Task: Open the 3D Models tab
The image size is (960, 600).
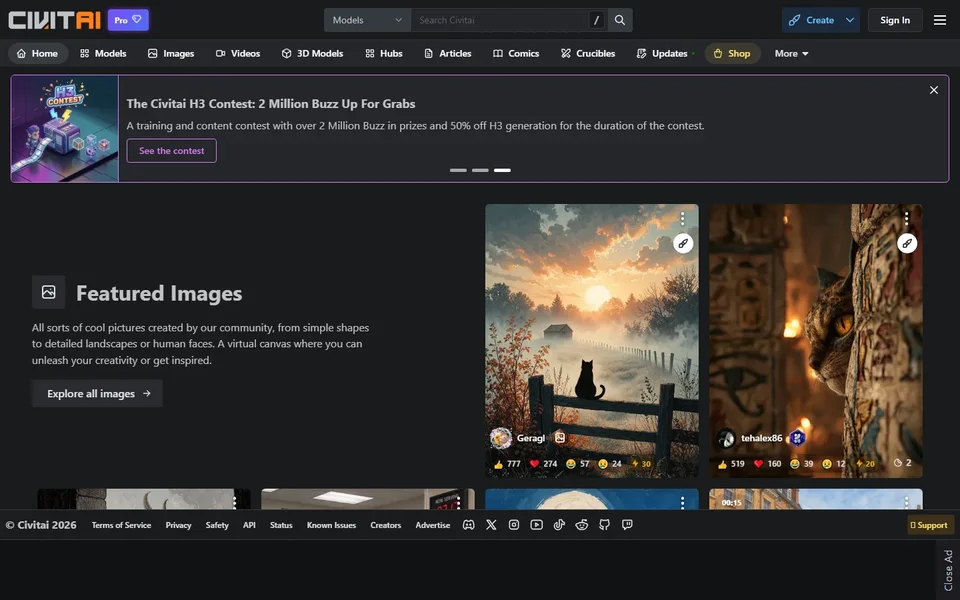Action: [312, 53]
